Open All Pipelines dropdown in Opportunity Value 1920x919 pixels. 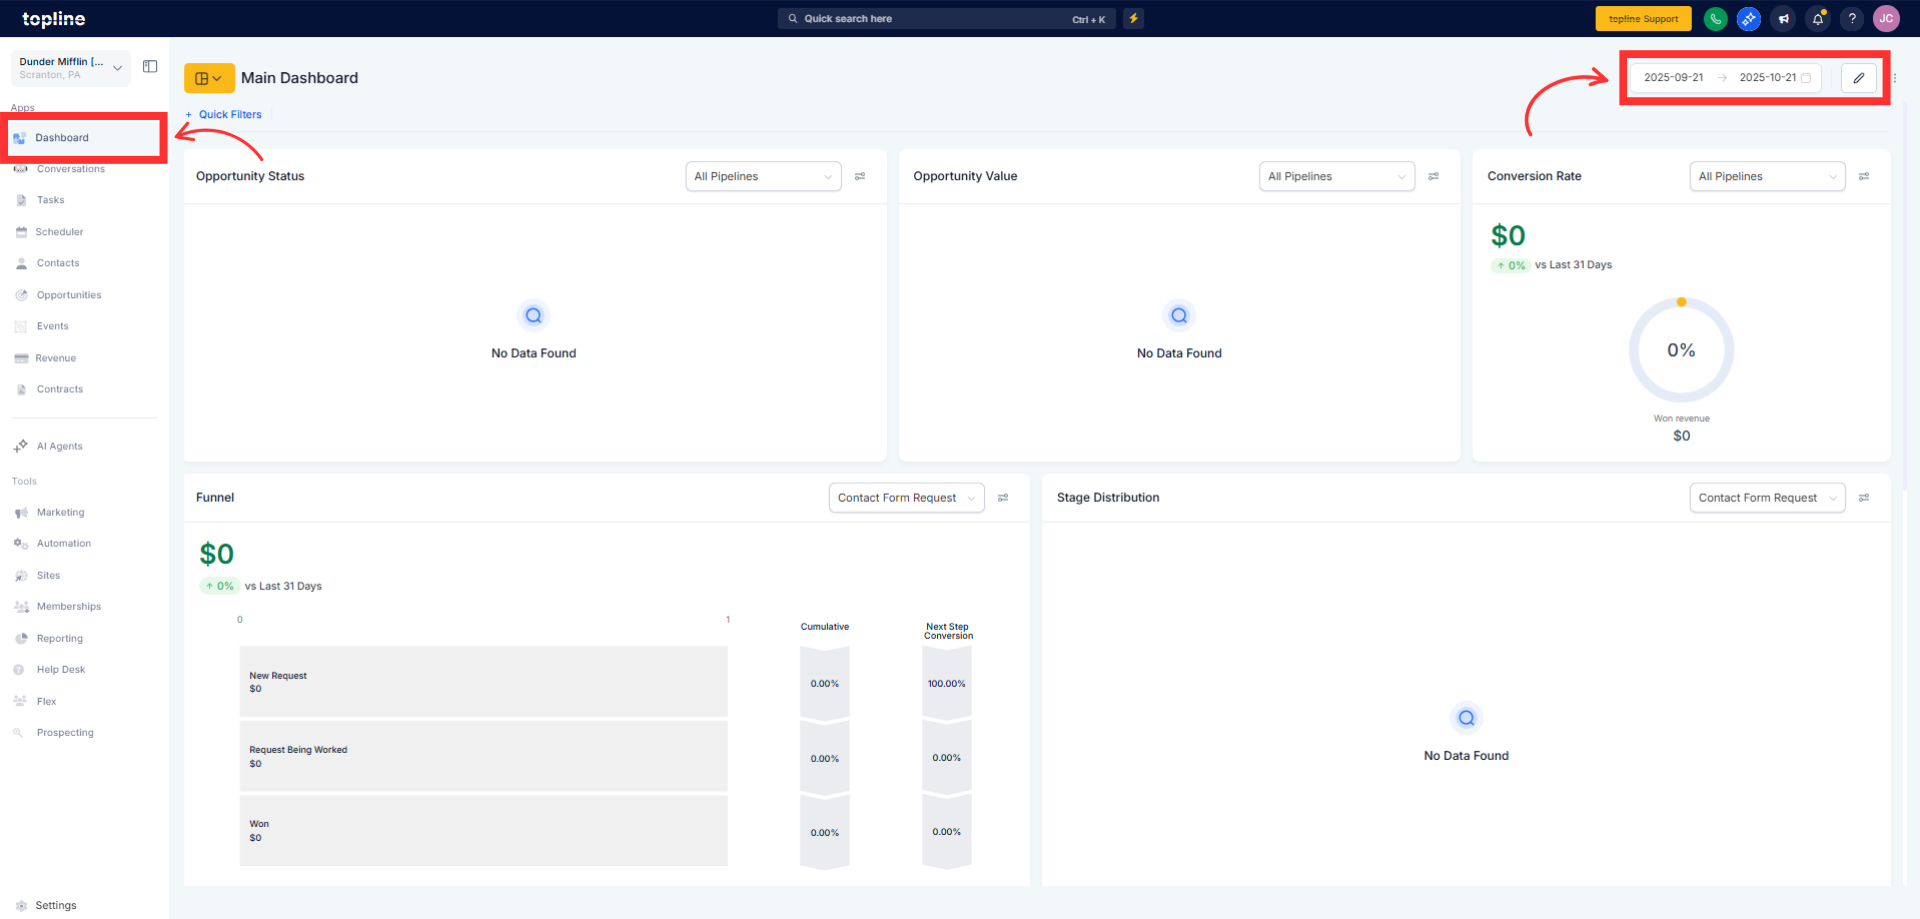(1336, 177)
